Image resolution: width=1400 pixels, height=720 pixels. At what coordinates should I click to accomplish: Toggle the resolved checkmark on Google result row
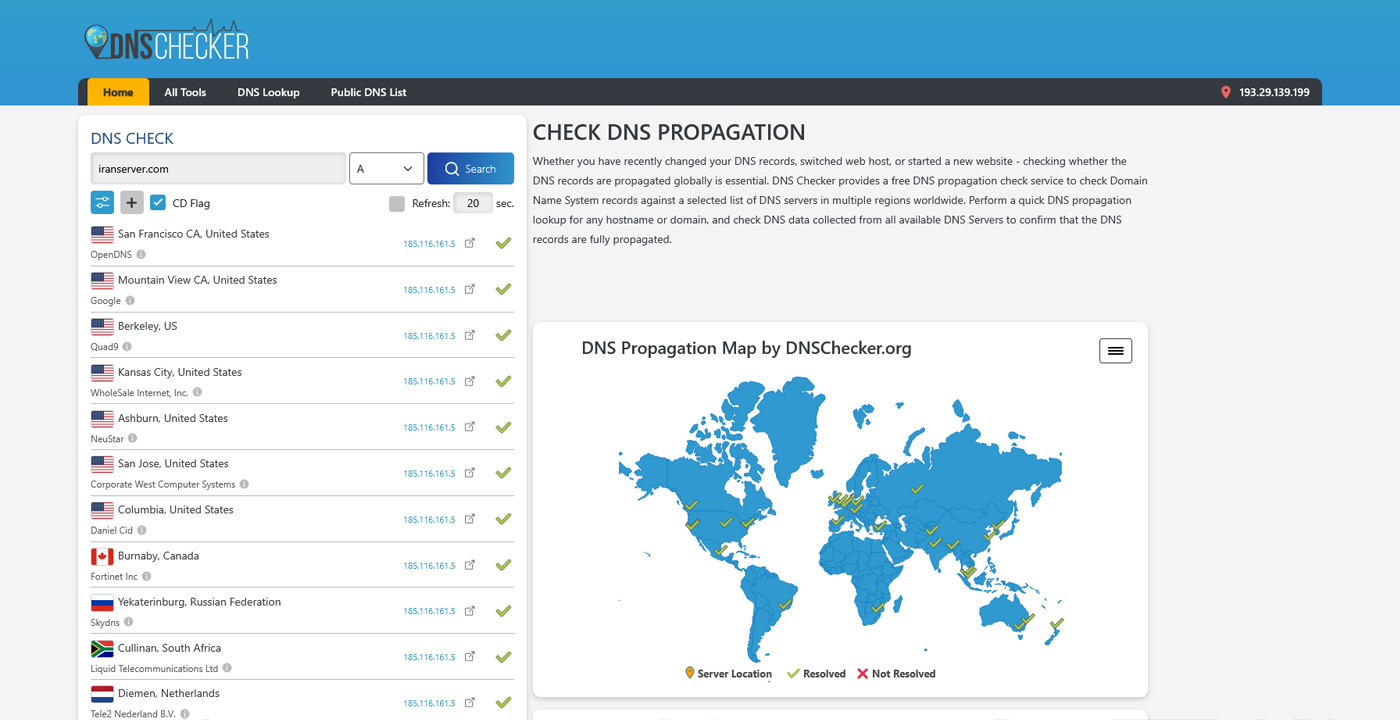pyautogui.click(x=503, y=288)
